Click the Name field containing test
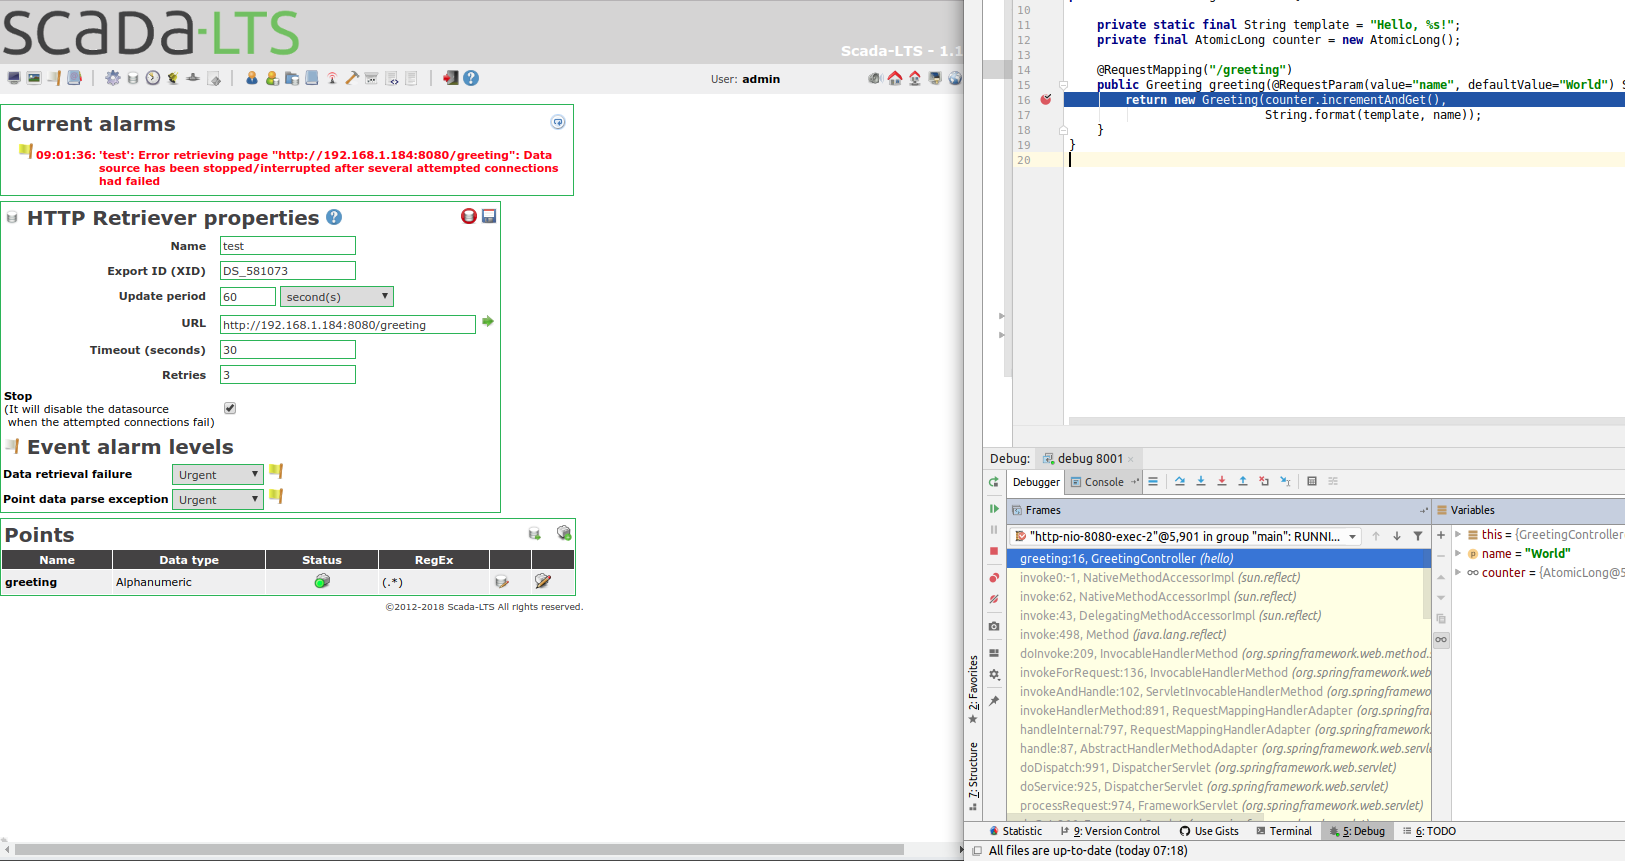Screen dimensions: 1625x861 288,246
